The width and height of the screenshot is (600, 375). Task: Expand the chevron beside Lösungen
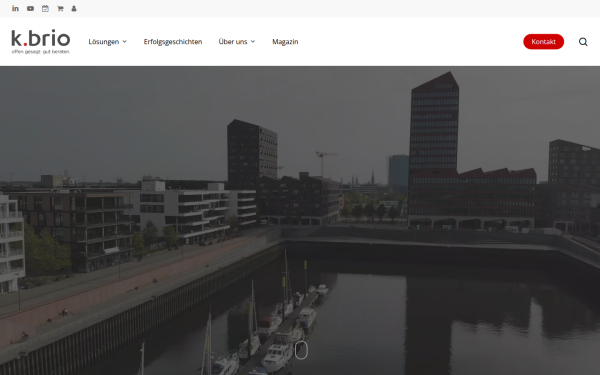124,42
